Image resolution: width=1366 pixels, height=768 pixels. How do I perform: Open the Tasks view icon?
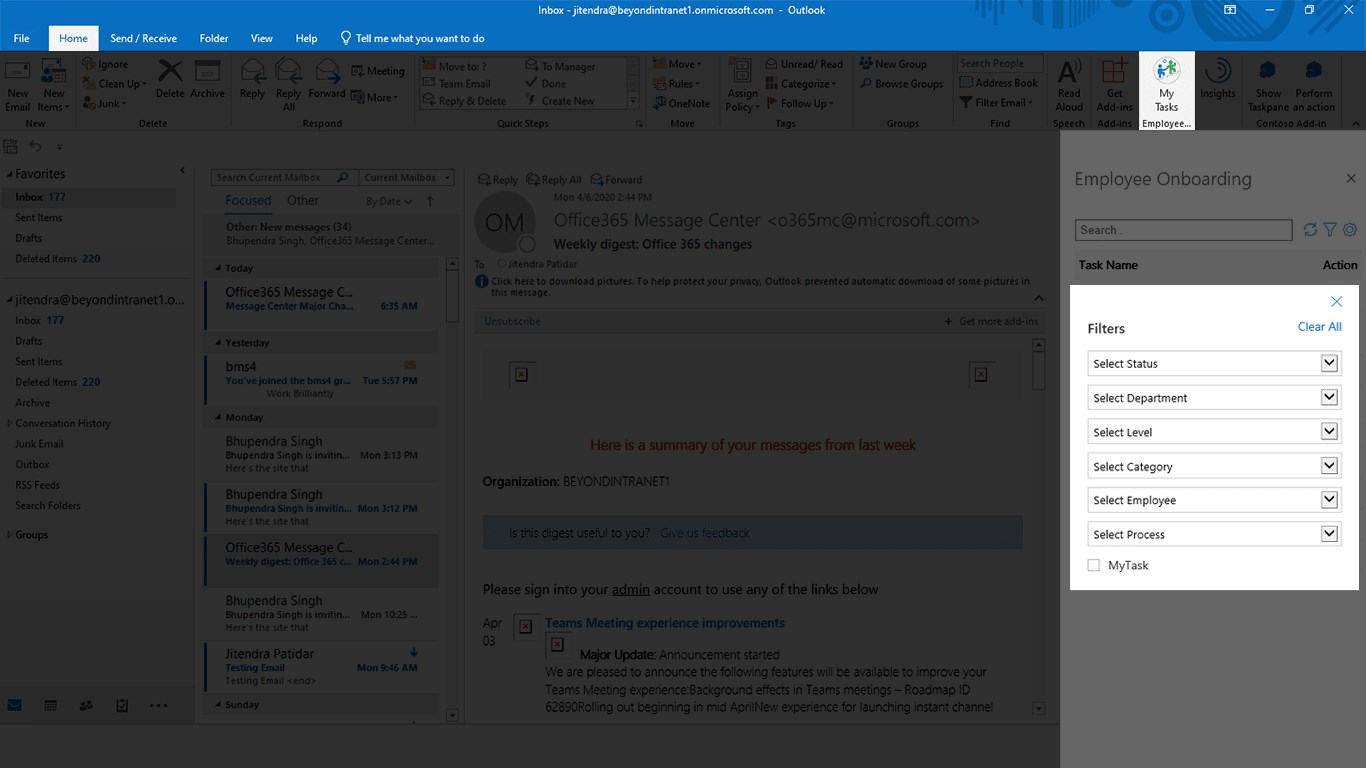coord(122,705)
